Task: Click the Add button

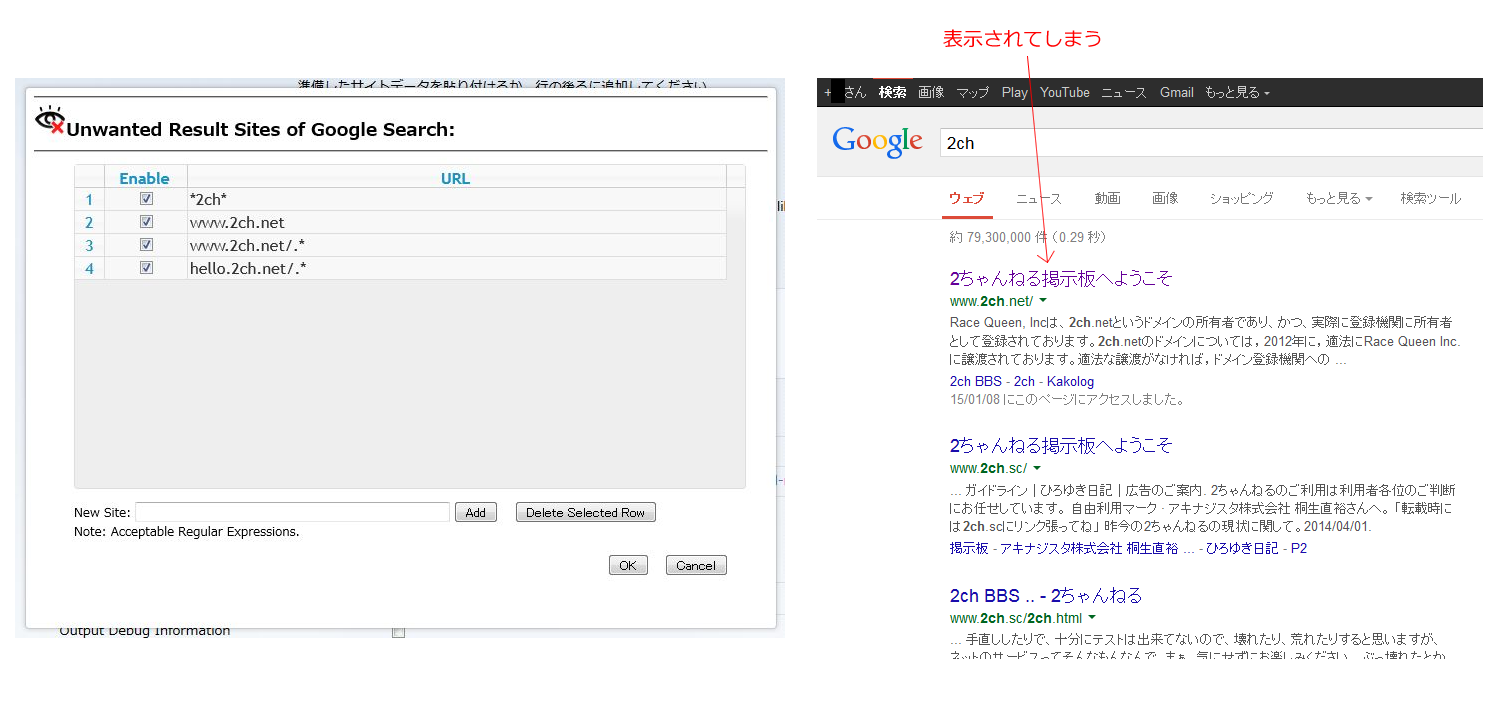Action: [475, 512]
